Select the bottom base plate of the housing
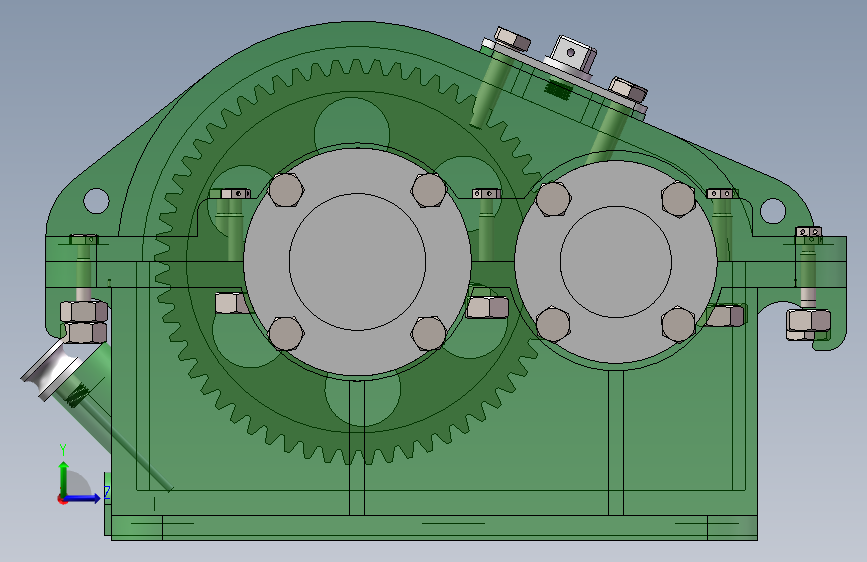This screenshot has height=562, width=867. (434, 528)
